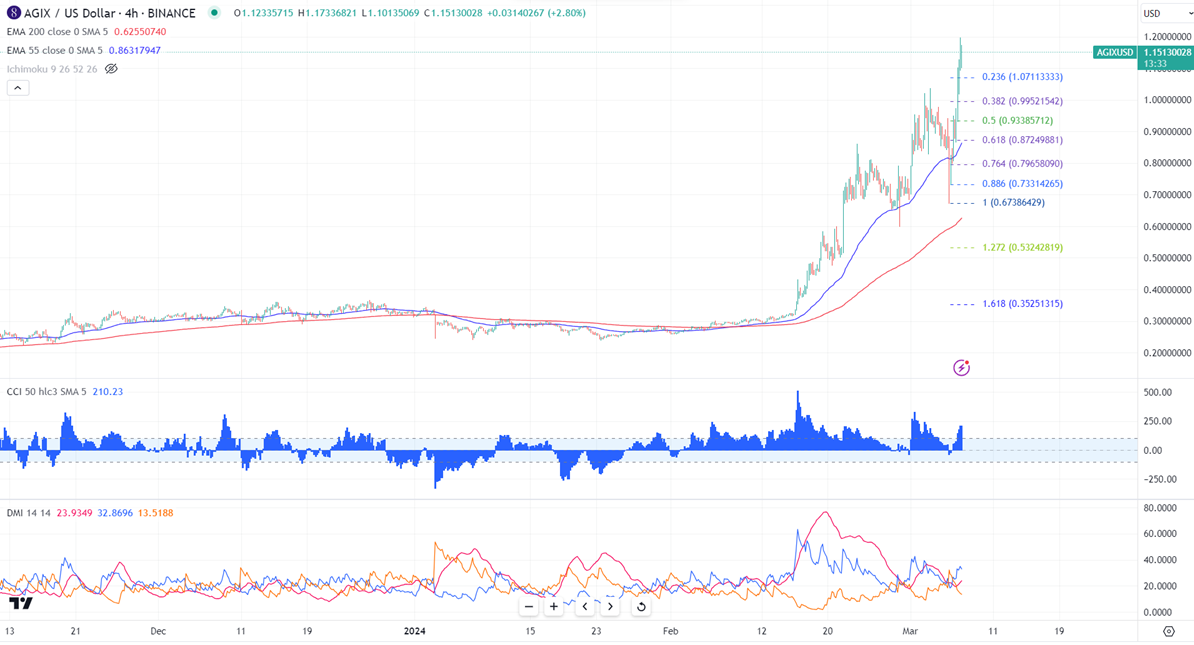
Task: Toggle Ichimoku indicator visibility eye icon
Action: click(x=111, y=69)
